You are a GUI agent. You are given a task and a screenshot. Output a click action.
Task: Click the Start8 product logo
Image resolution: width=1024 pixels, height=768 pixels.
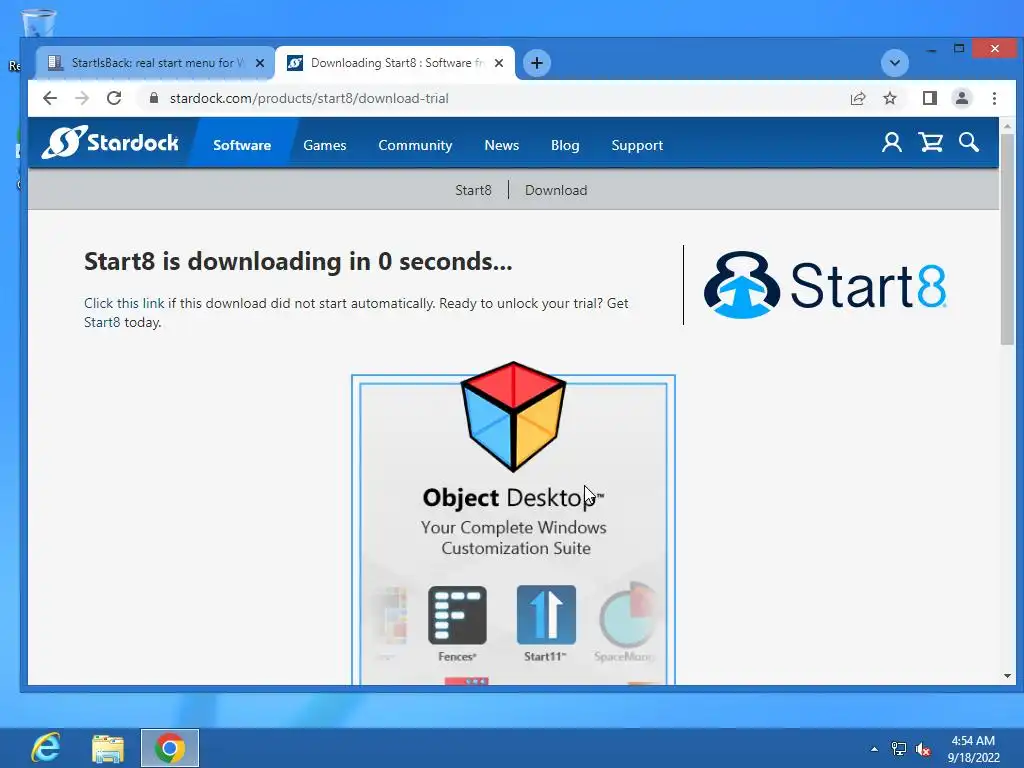(825, 285)
